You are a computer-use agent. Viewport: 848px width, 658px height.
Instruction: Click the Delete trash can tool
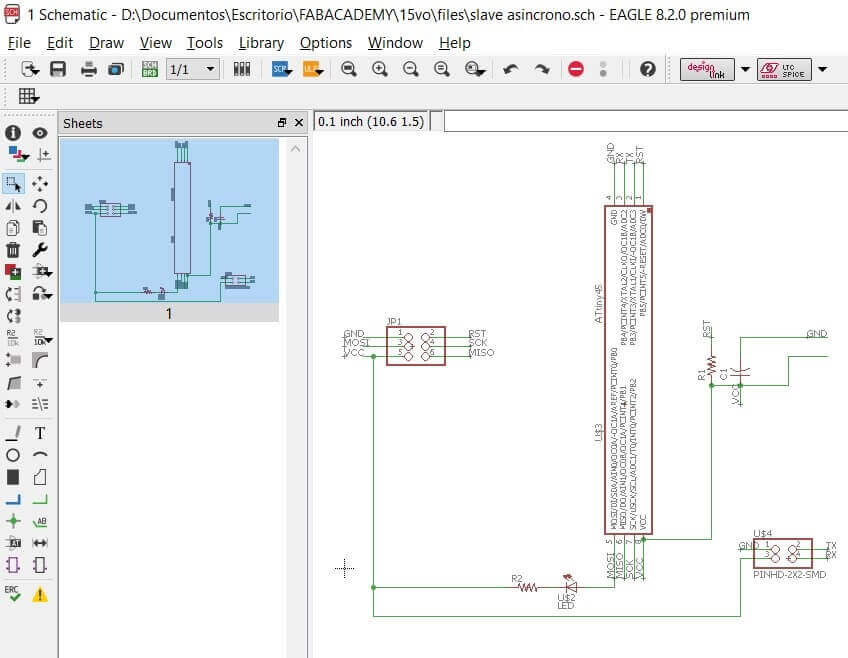13,250
